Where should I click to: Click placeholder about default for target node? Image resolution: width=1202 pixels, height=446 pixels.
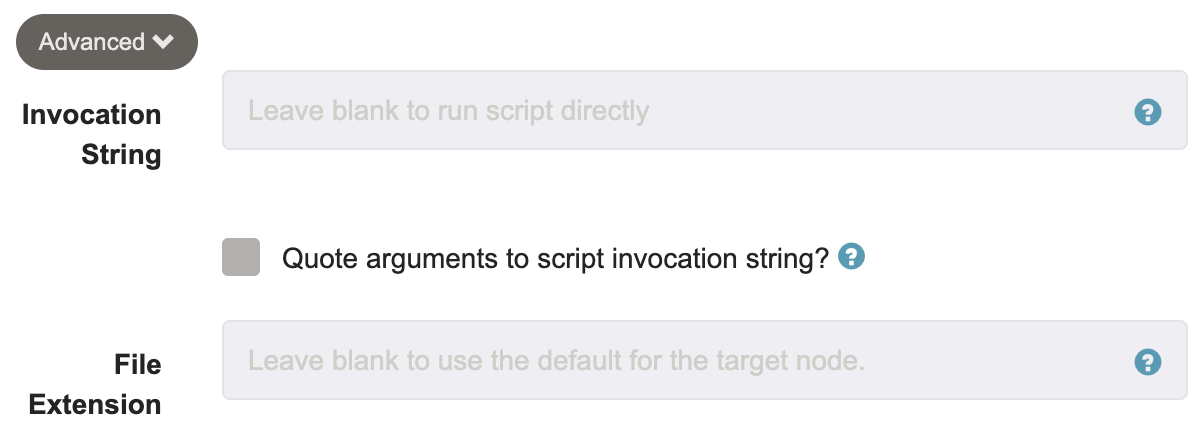click(x=556, y=360)
